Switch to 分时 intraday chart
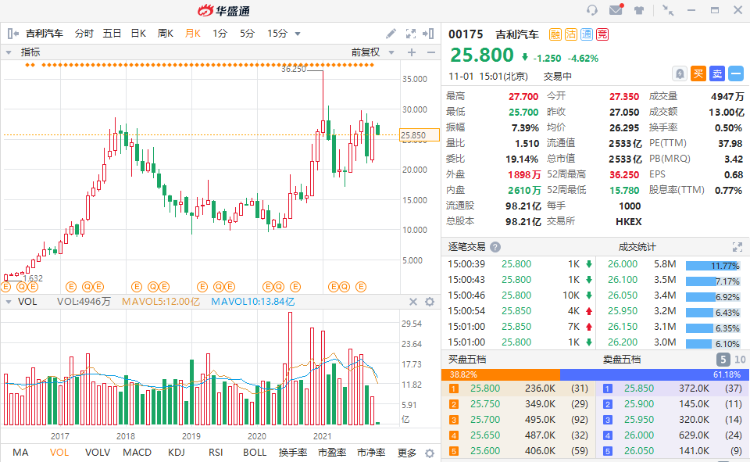 point(84,33)
